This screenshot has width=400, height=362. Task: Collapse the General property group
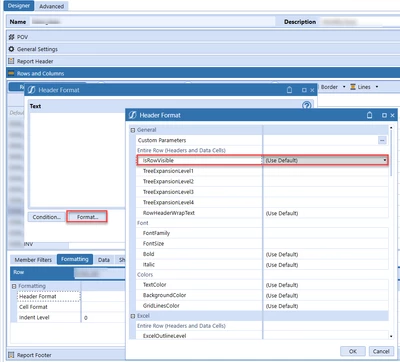pyautogui.click(x=133, y=130)
